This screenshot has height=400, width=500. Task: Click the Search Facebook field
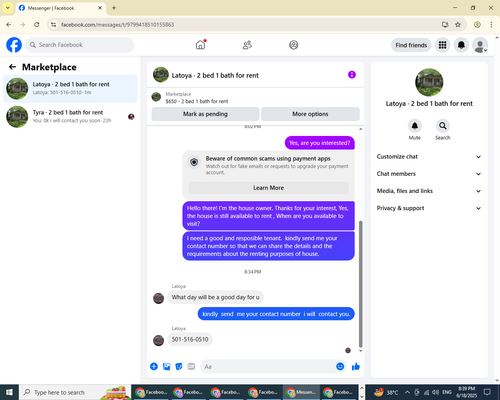click(80, 45)
